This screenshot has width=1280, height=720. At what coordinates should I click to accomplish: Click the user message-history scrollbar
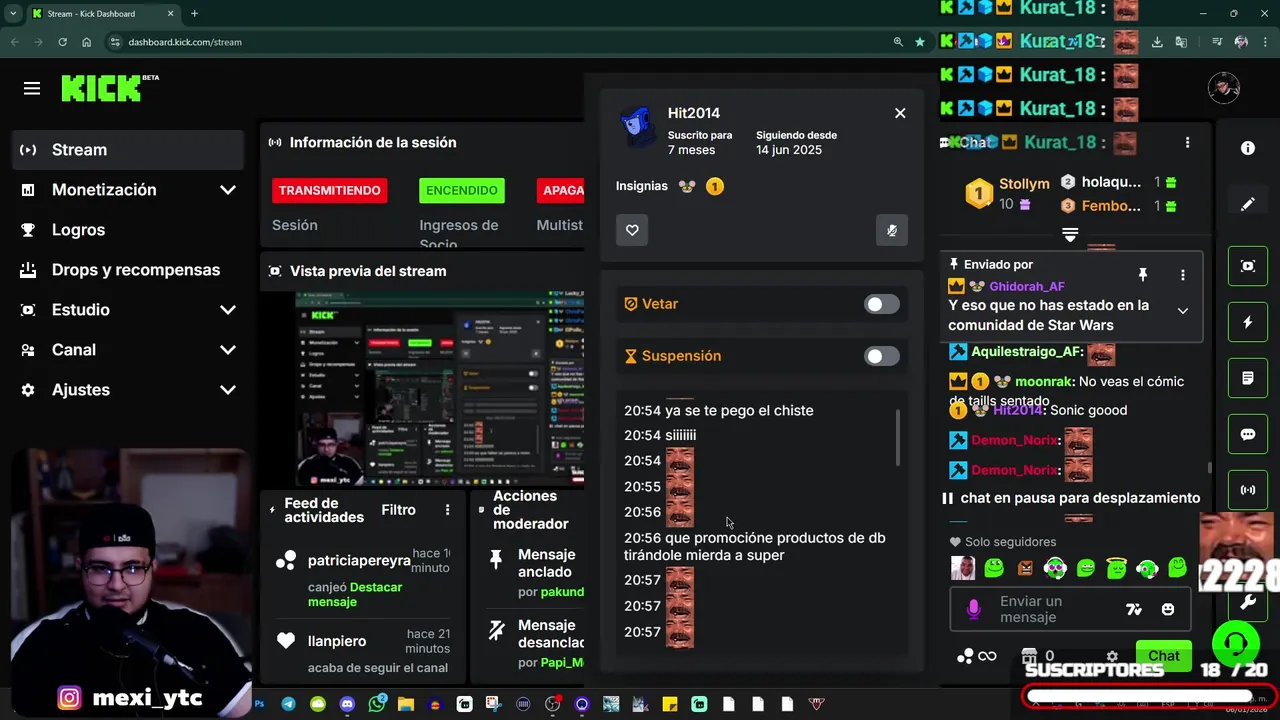[897, 437]
